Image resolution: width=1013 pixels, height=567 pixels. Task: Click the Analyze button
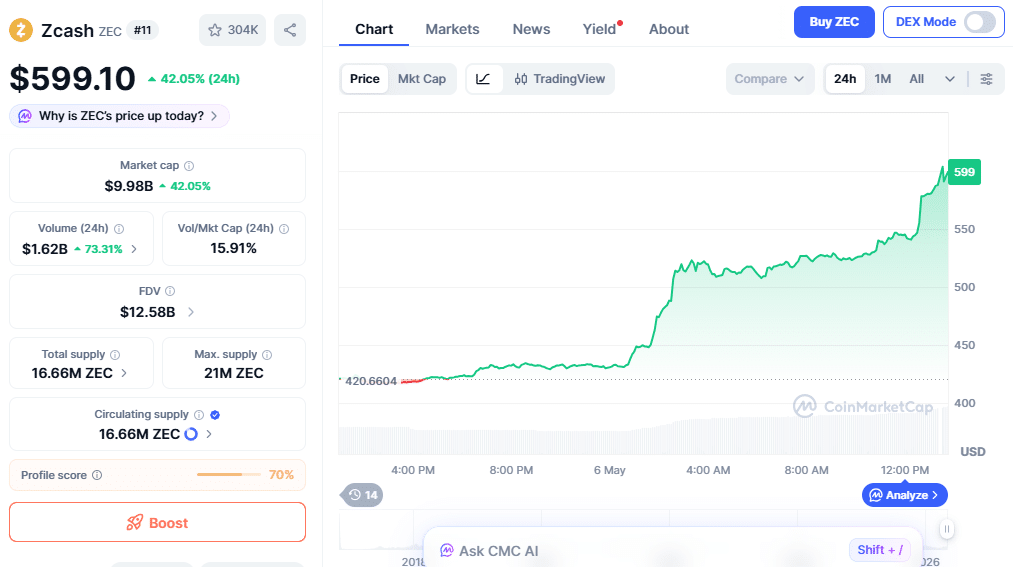coord(904,495)
